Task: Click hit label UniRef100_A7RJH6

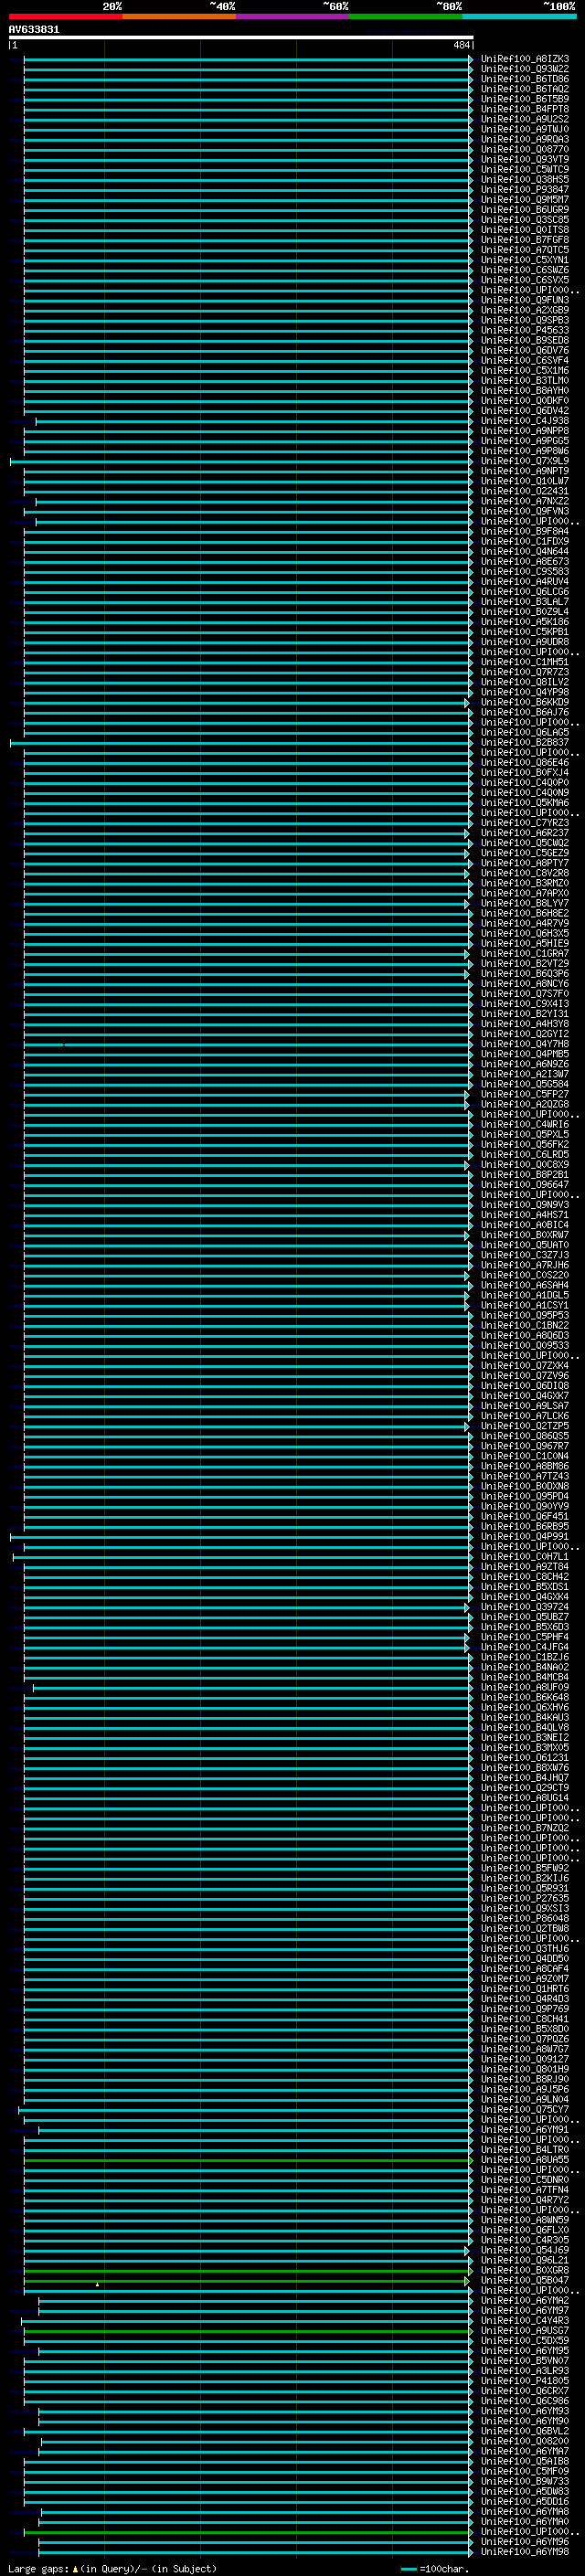Action: (x=525, y=1266)
